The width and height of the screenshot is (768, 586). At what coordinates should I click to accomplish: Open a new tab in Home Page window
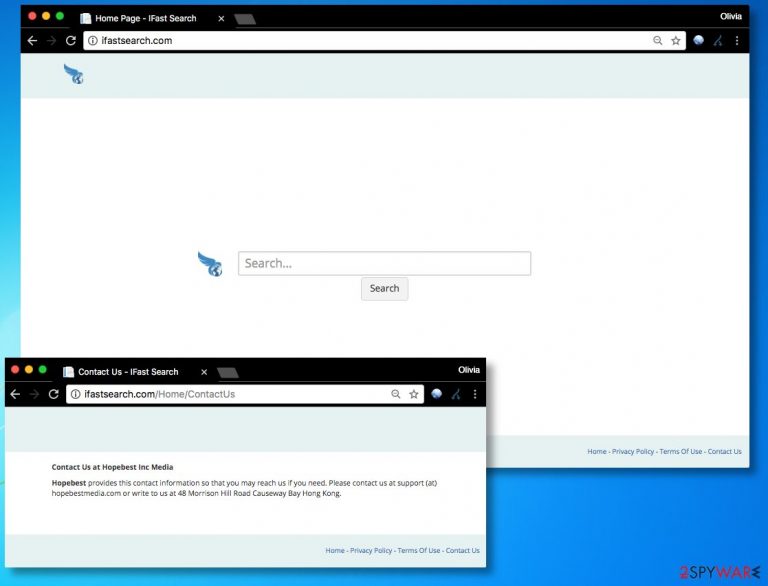tap(245, 19)
